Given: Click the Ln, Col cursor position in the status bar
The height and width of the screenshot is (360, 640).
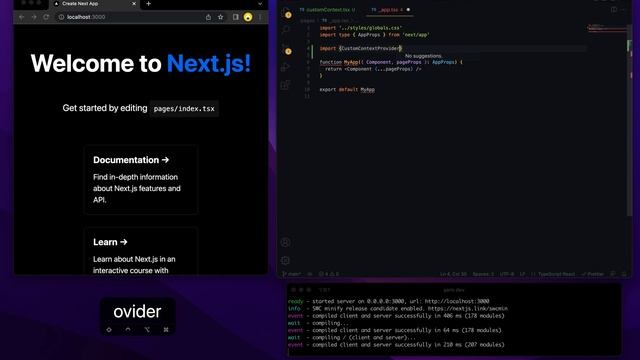Looking at the screenshot, I should [453, 274].
